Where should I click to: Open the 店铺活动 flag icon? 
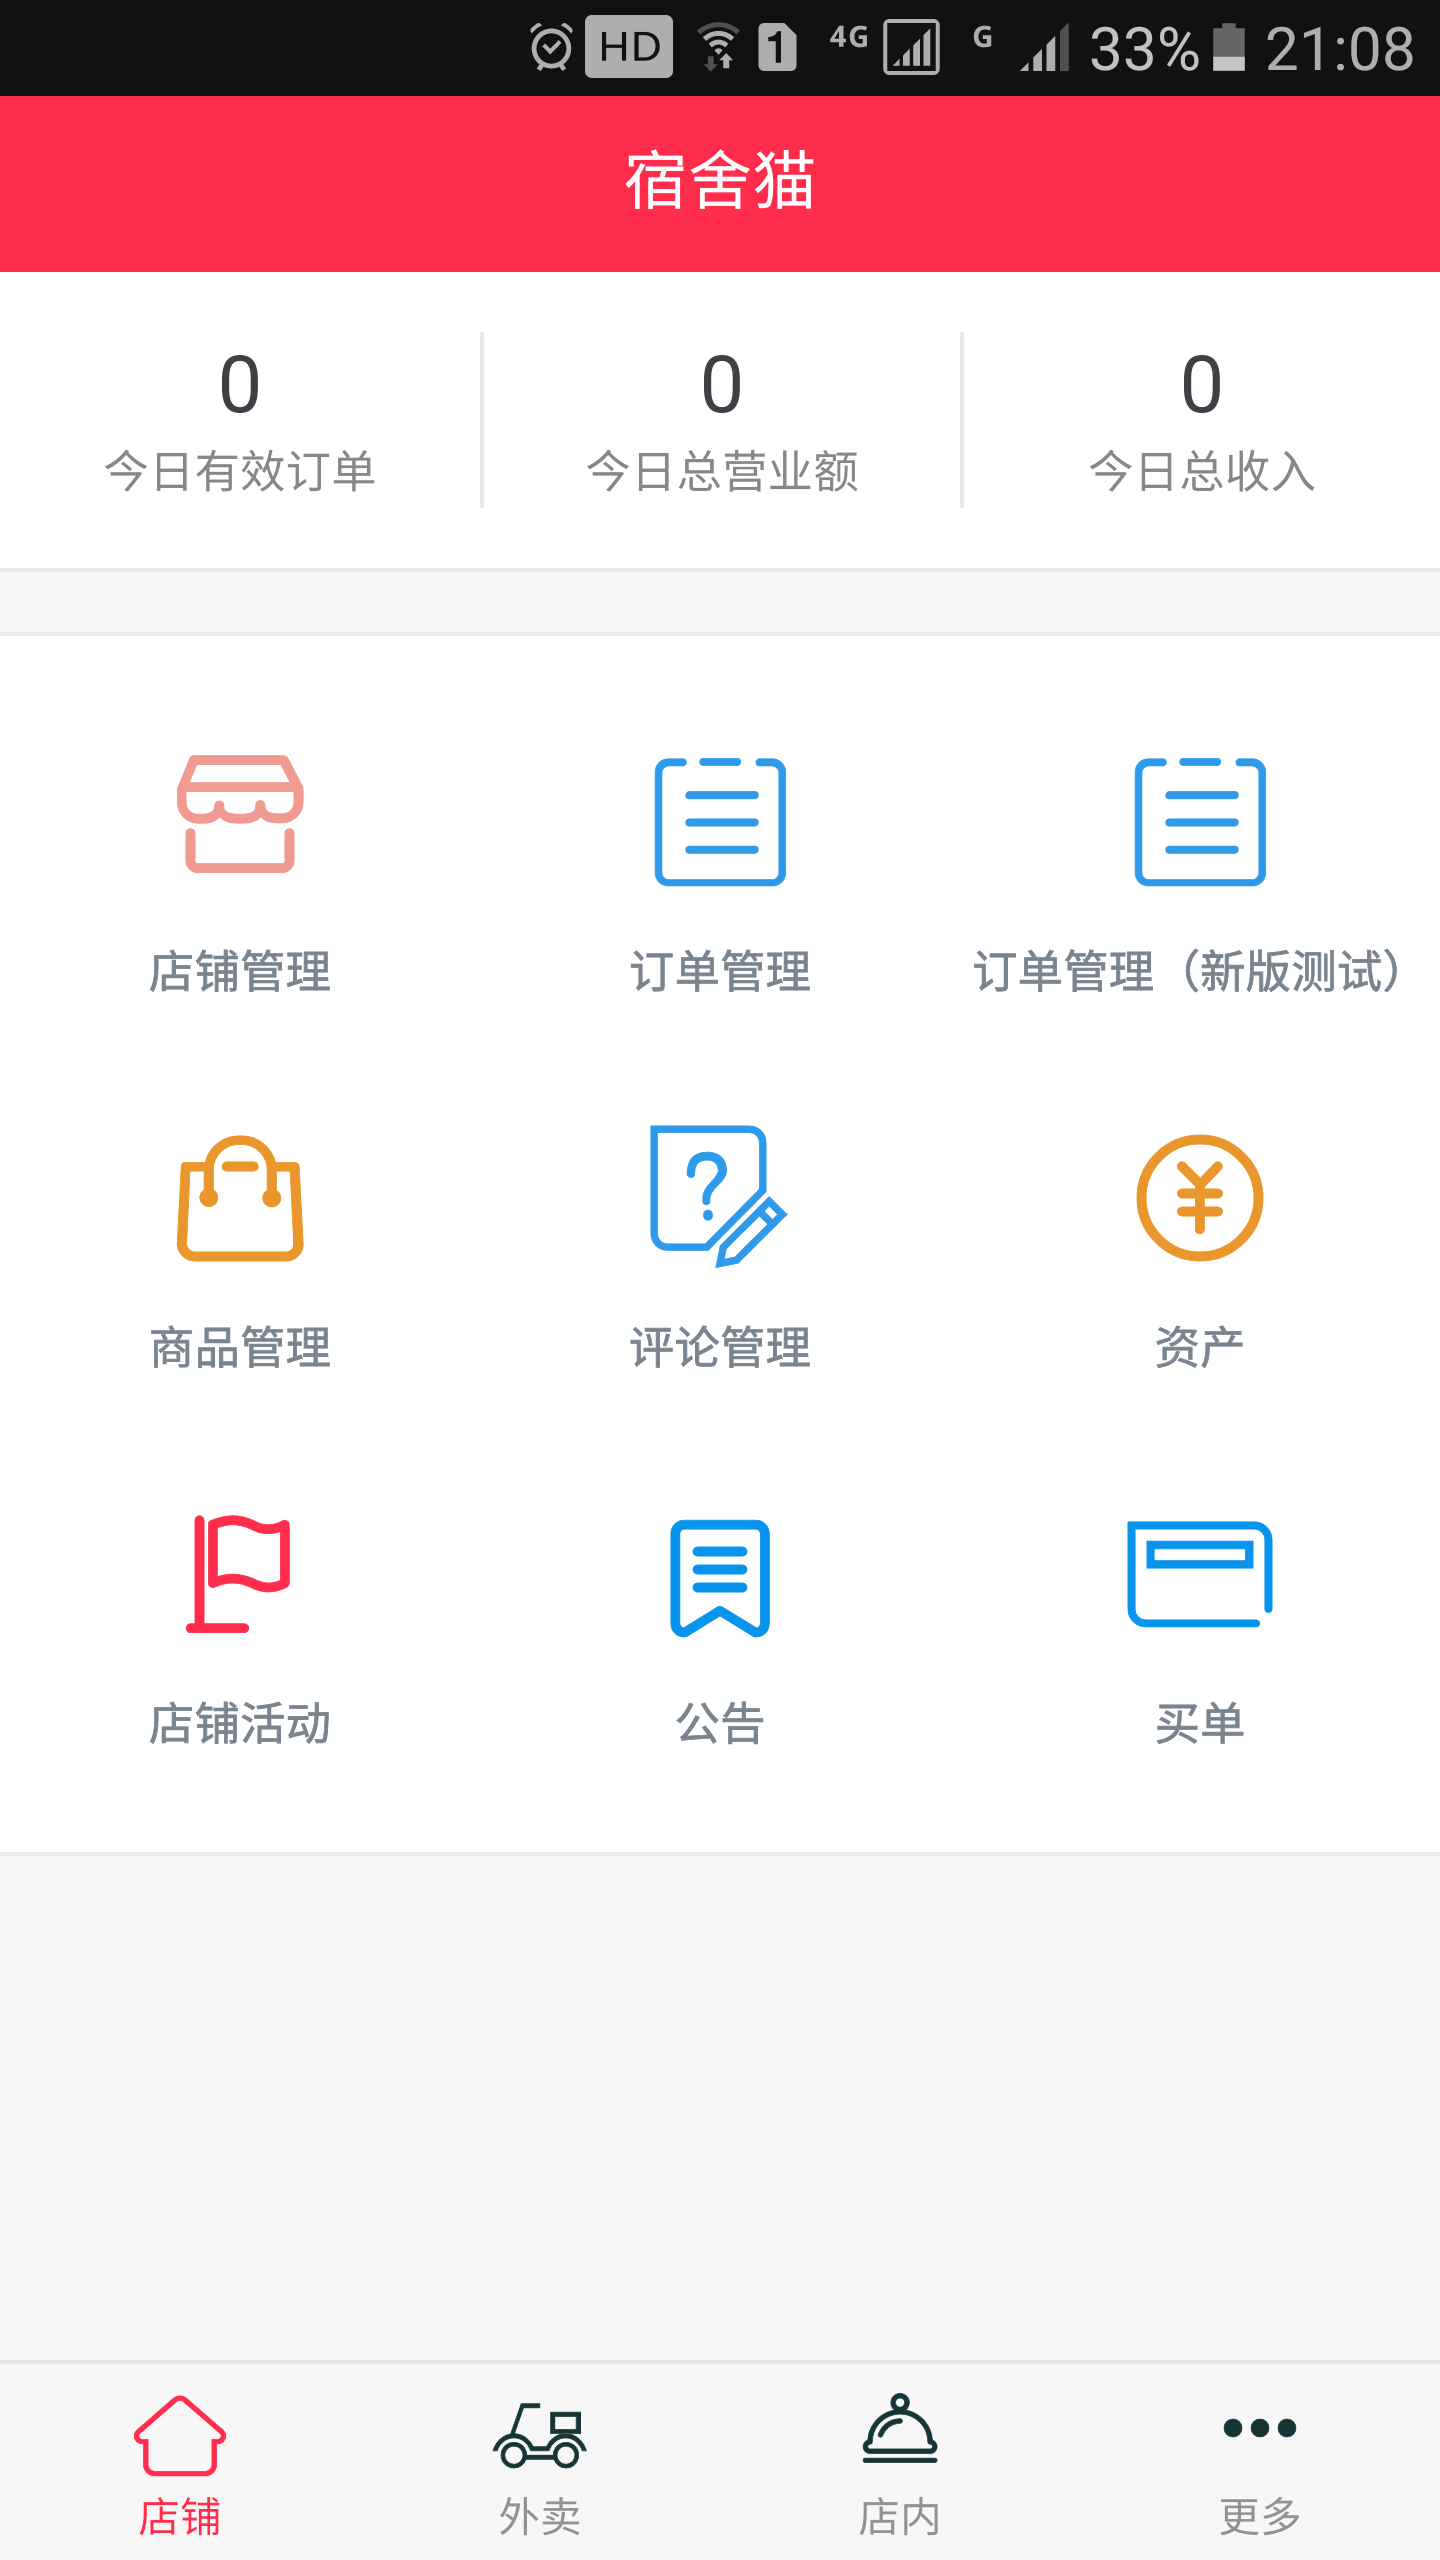click(238, 1574)
